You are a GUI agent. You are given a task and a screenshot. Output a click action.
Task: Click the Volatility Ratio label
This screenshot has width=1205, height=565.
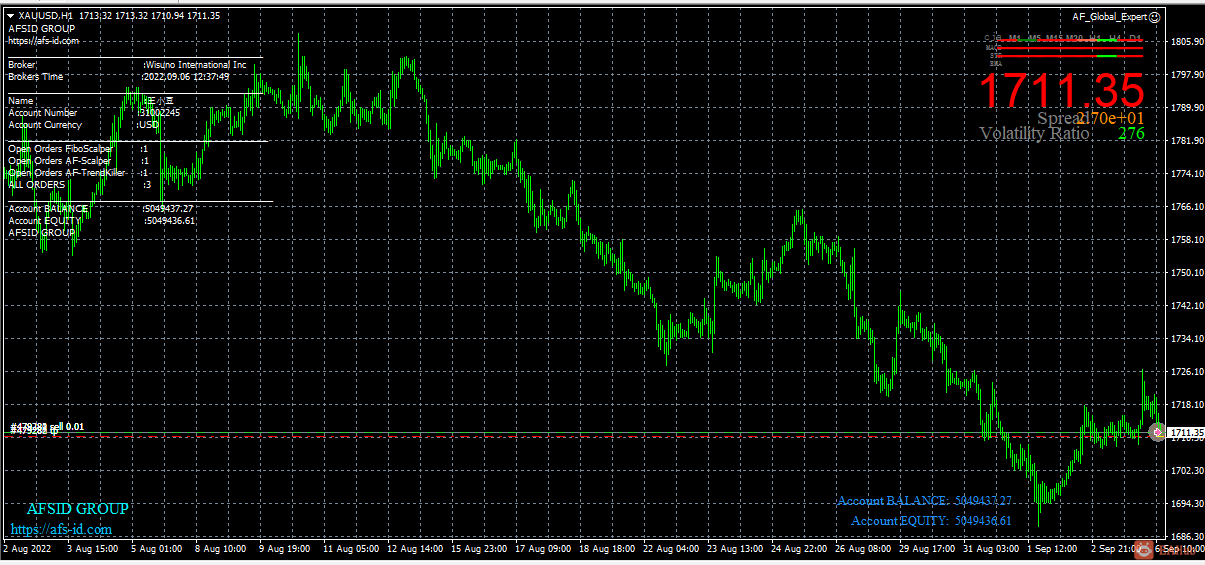click(x=1035, y=134)
